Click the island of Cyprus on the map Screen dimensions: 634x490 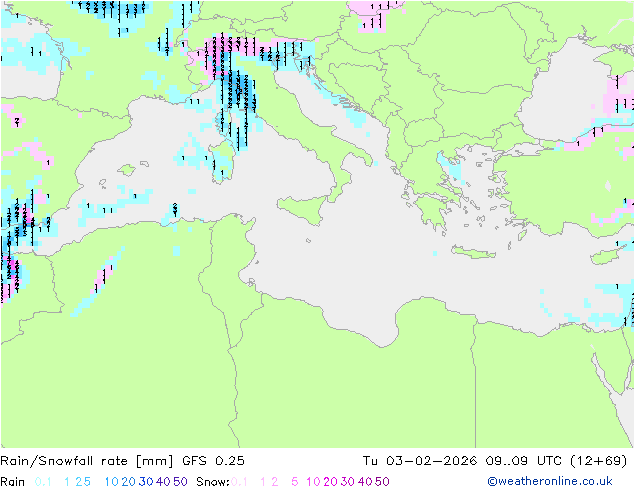(609, 255)
